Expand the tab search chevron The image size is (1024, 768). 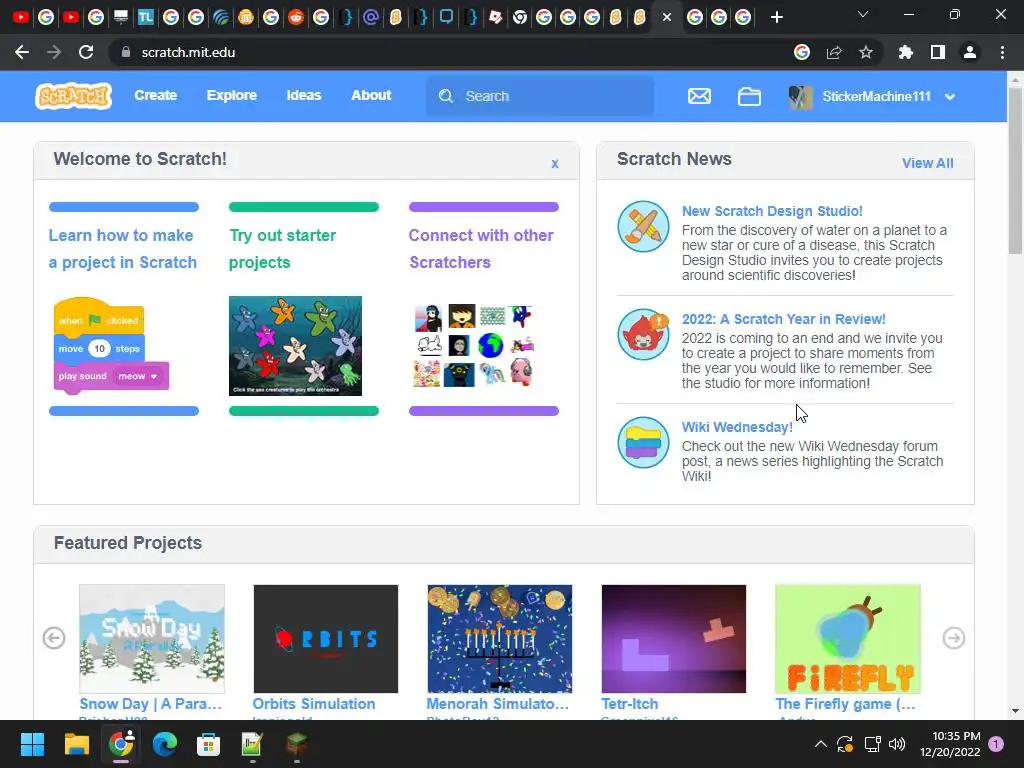[x=863, y=14]
